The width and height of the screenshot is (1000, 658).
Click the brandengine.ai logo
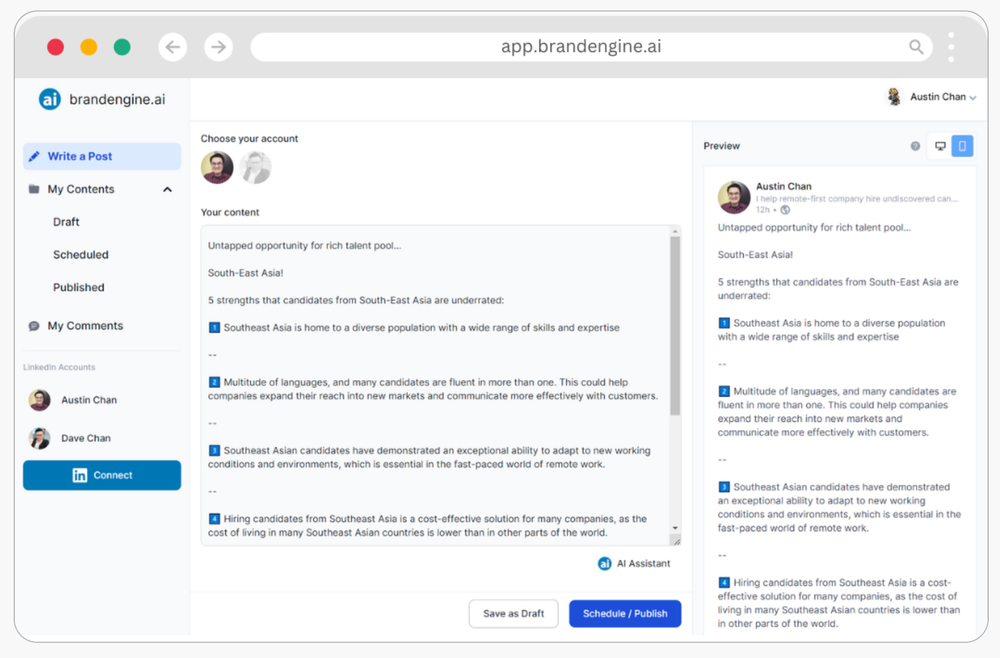[x=50, y=98]
